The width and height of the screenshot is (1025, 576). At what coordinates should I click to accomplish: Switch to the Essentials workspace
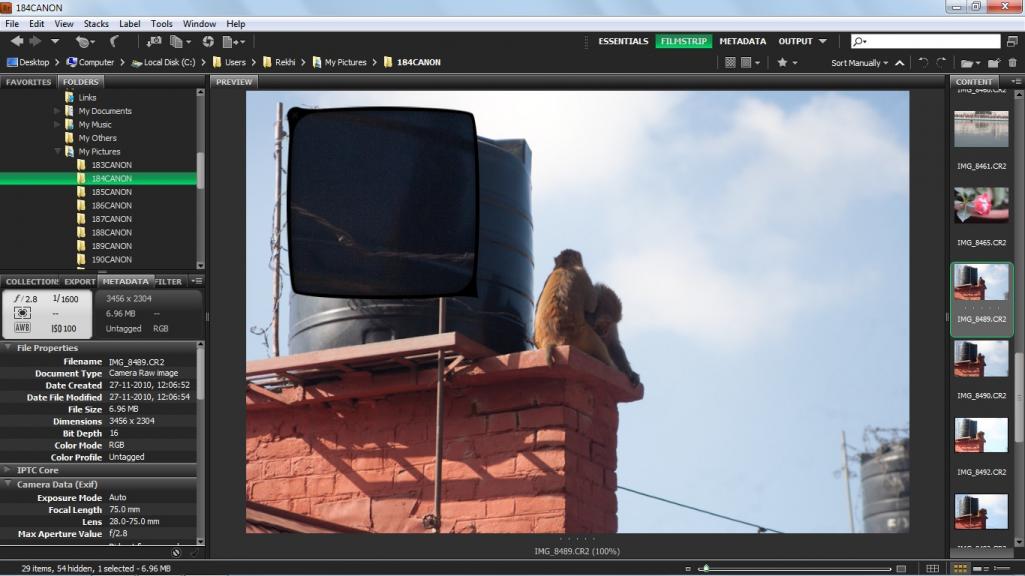[x=624, y=41]
